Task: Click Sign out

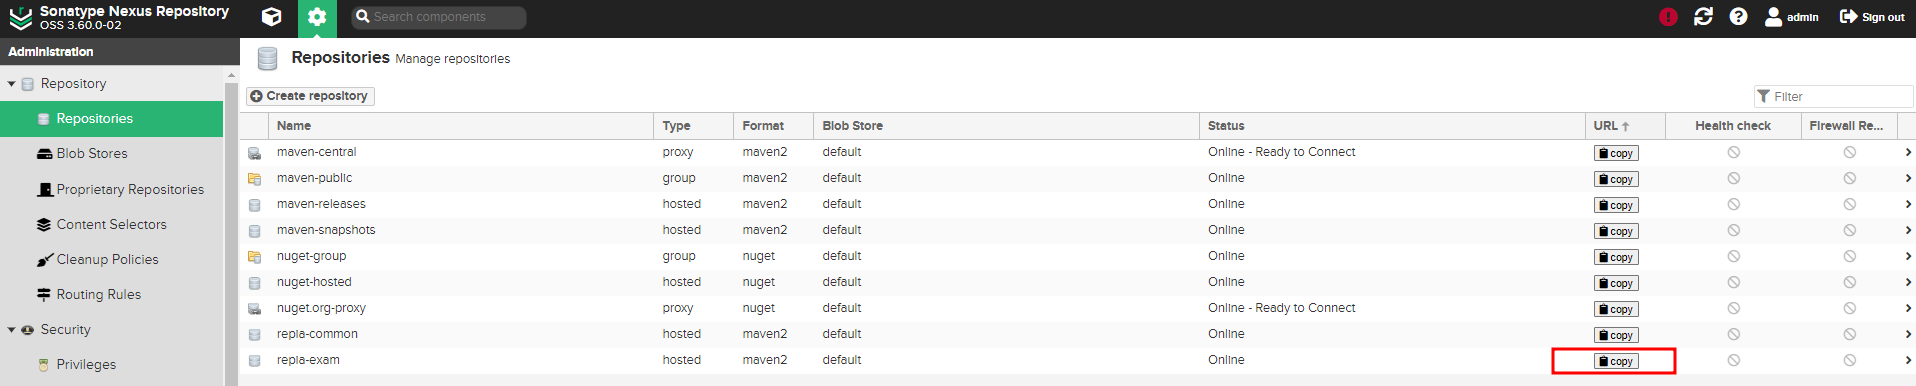Action: 1872,17
